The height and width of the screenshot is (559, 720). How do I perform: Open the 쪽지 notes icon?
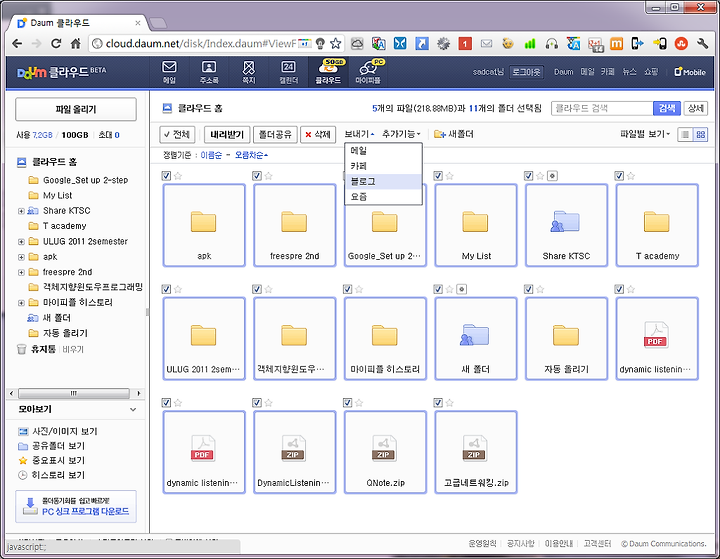[248, 72]
